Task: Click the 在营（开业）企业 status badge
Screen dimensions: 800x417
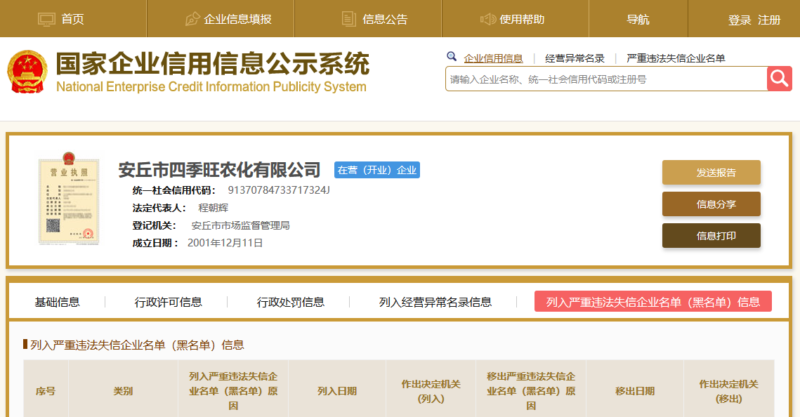Action: (x=377, y=170)
